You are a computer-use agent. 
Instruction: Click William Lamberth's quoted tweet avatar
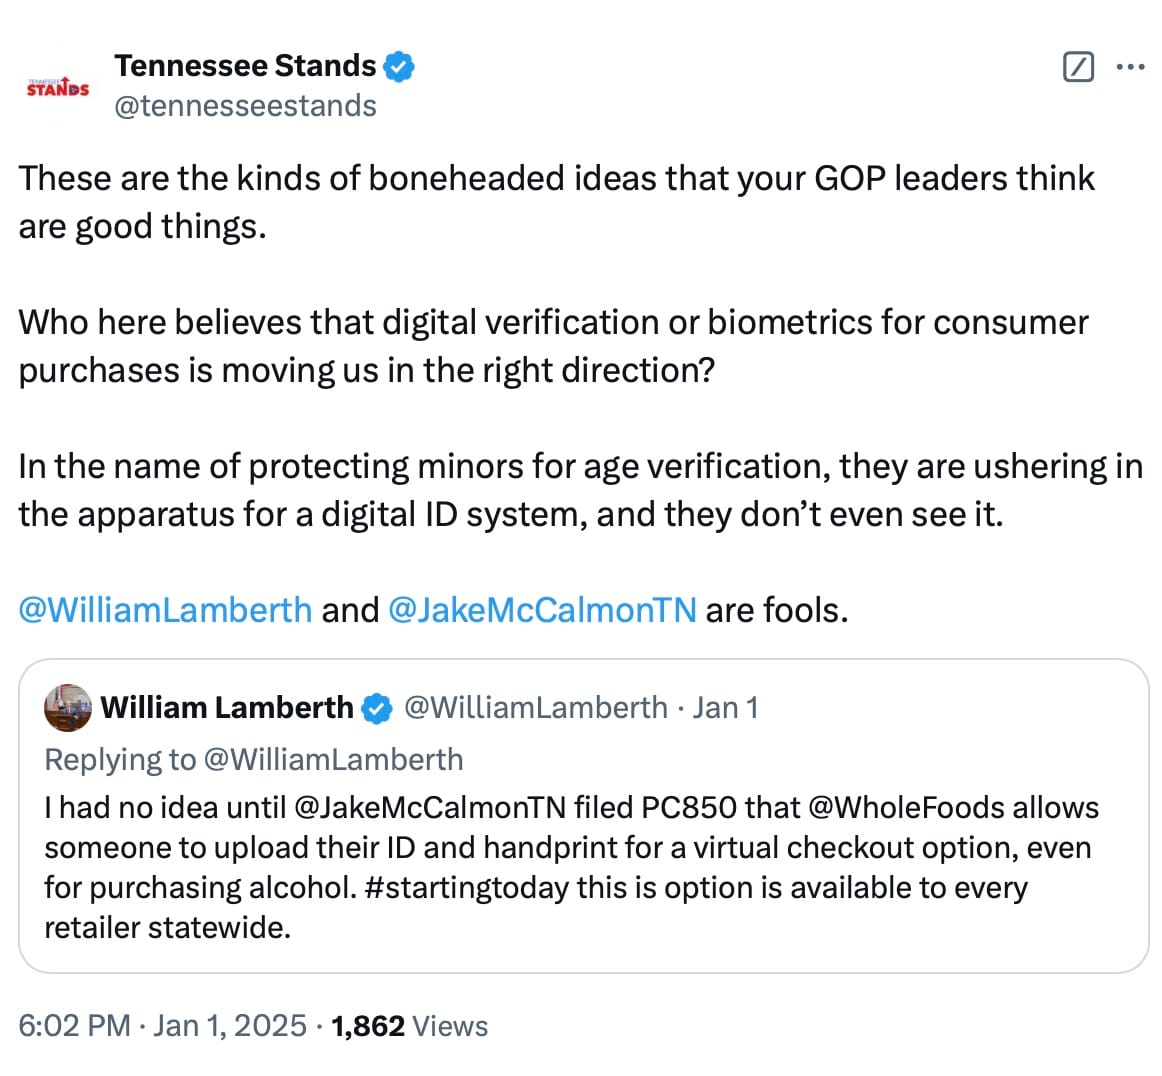[68, 708]
